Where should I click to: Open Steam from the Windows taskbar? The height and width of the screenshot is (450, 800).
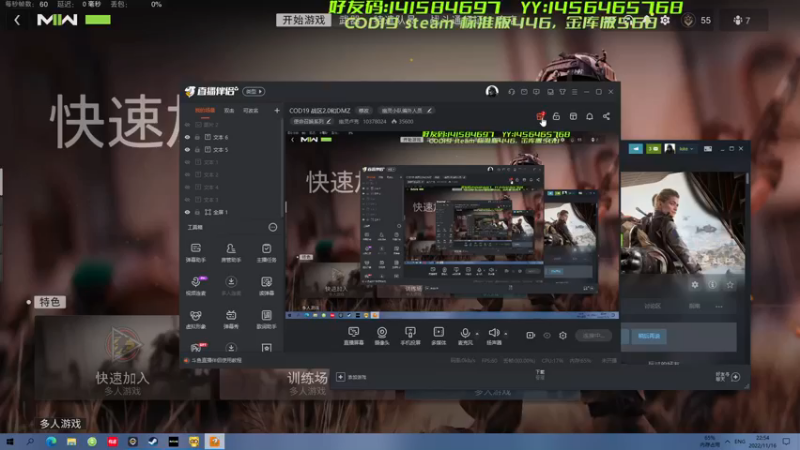[x=153, y=442]
